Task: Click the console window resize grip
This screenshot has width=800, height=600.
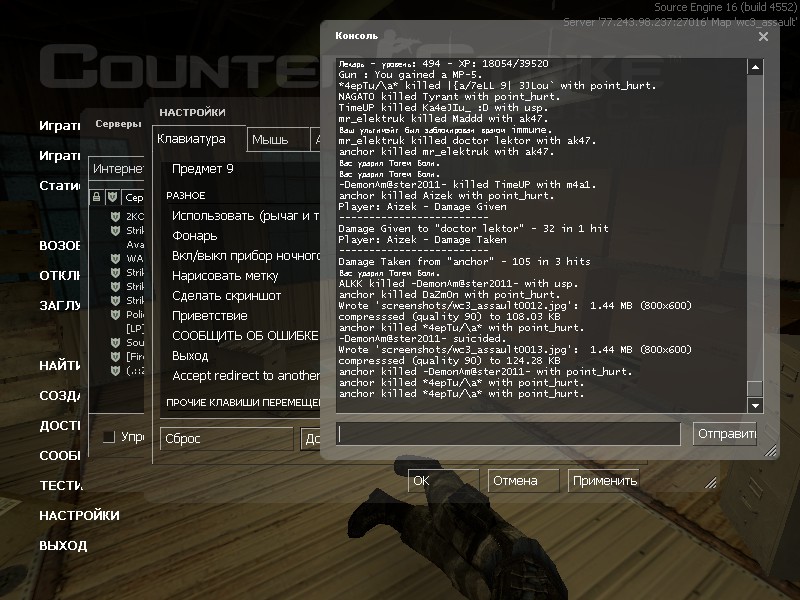Action: [770, 450]
